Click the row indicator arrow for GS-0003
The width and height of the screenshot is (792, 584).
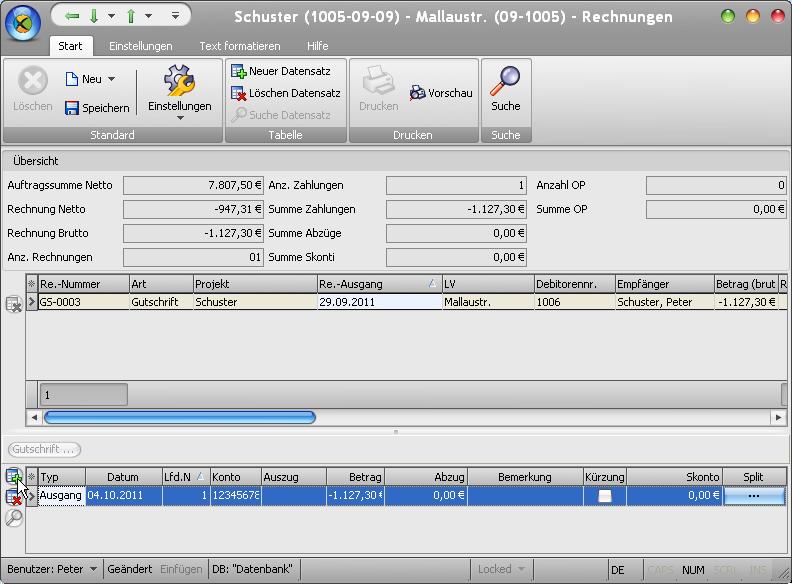point(32,302)
